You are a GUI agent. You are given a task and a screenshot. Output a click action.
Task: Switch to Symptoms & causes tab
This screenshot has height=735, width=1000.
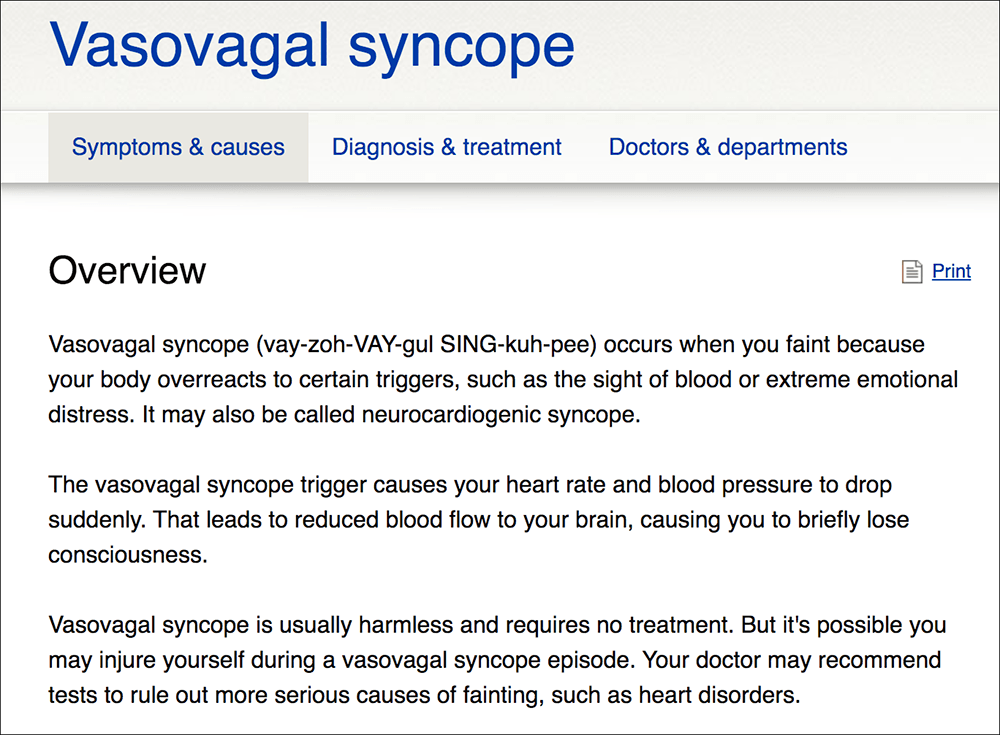click(x=178, y=147)
